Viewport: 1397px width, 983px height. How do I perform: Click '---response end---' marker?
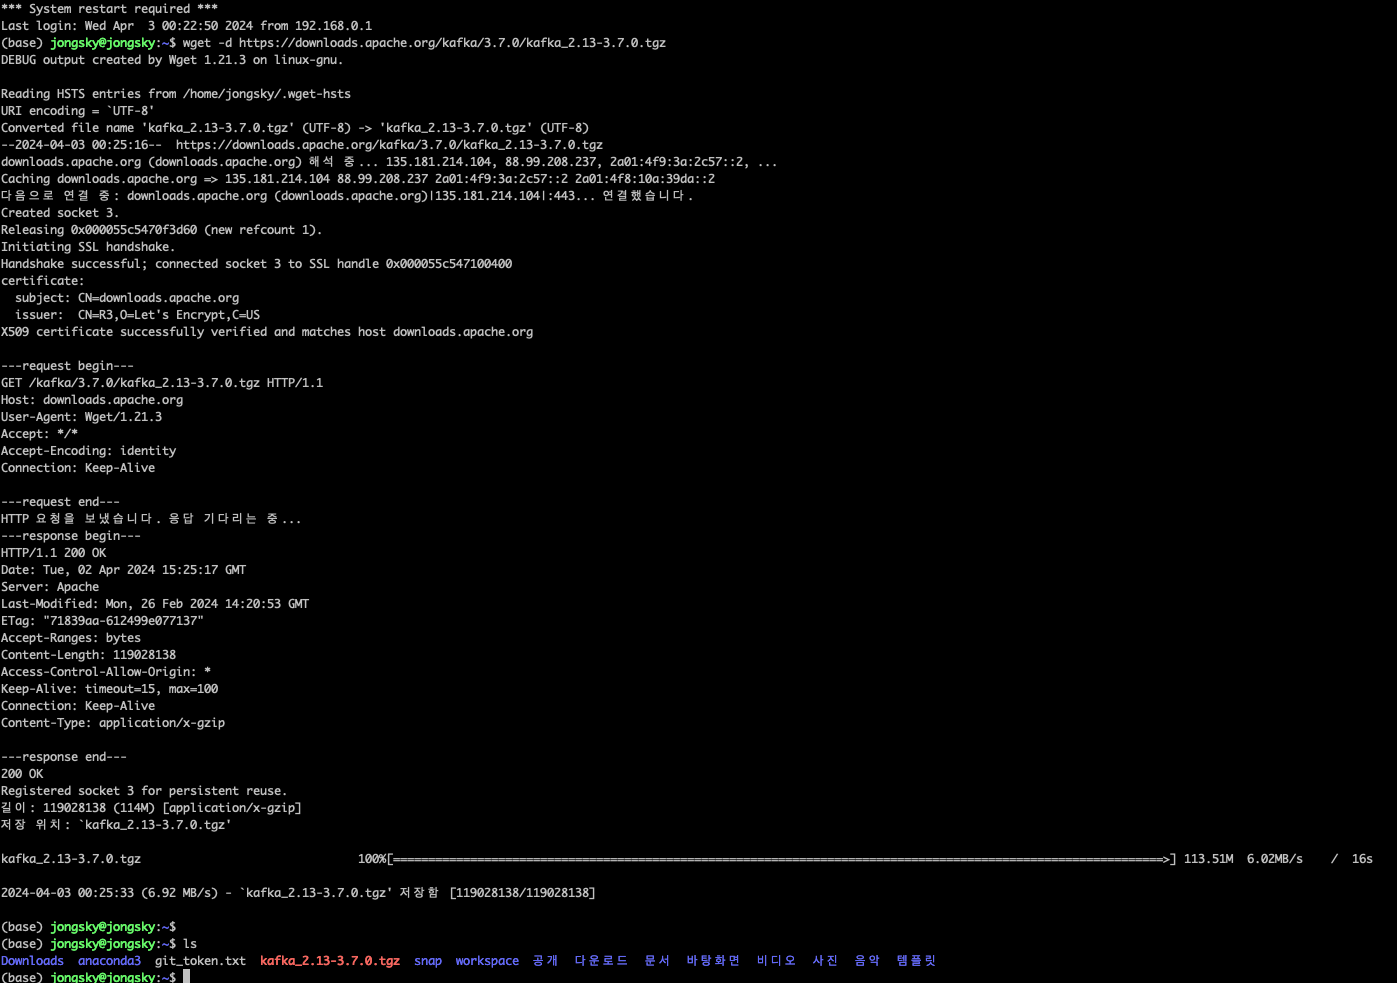(x=64, y=757)
